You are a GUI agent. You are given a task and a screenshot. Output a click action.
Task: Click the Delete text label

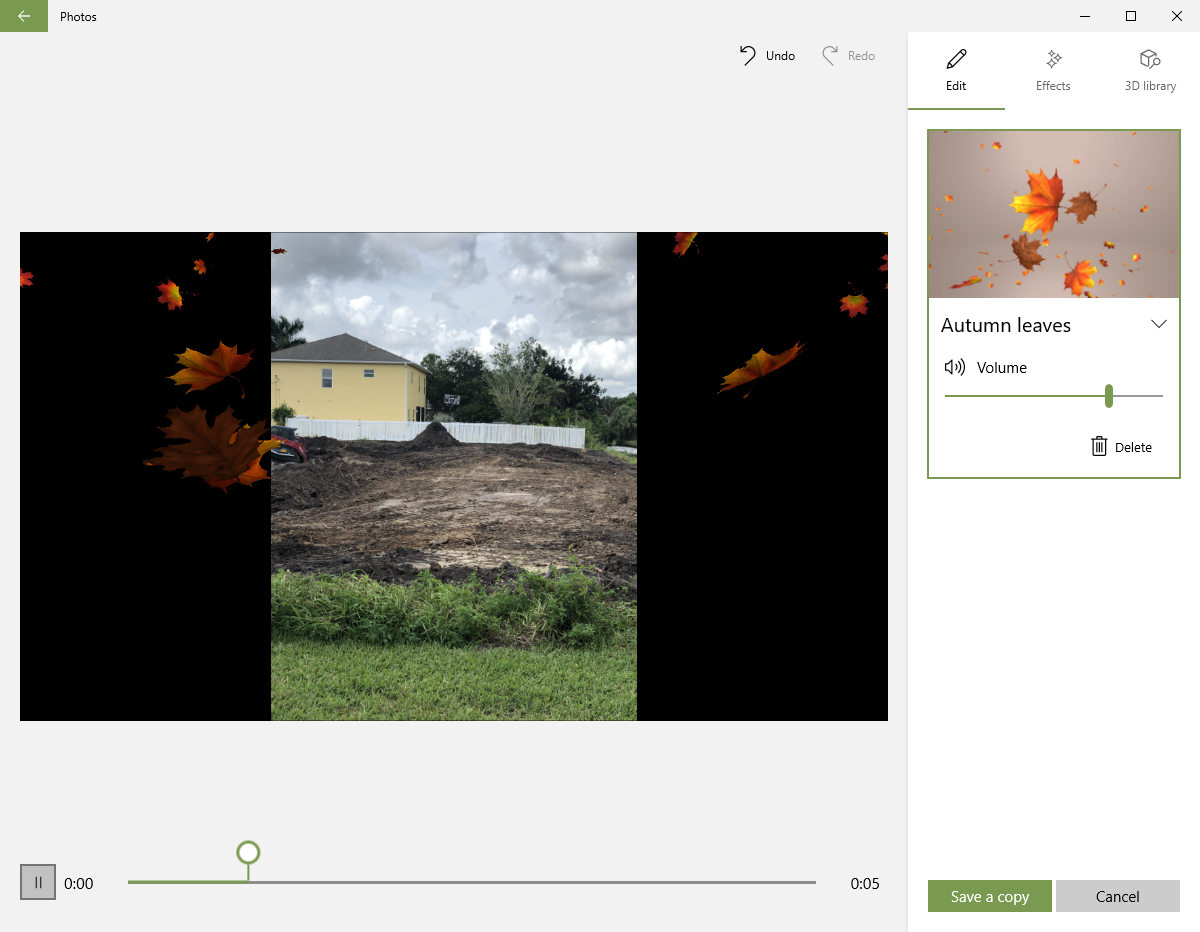pos(1133,447)
